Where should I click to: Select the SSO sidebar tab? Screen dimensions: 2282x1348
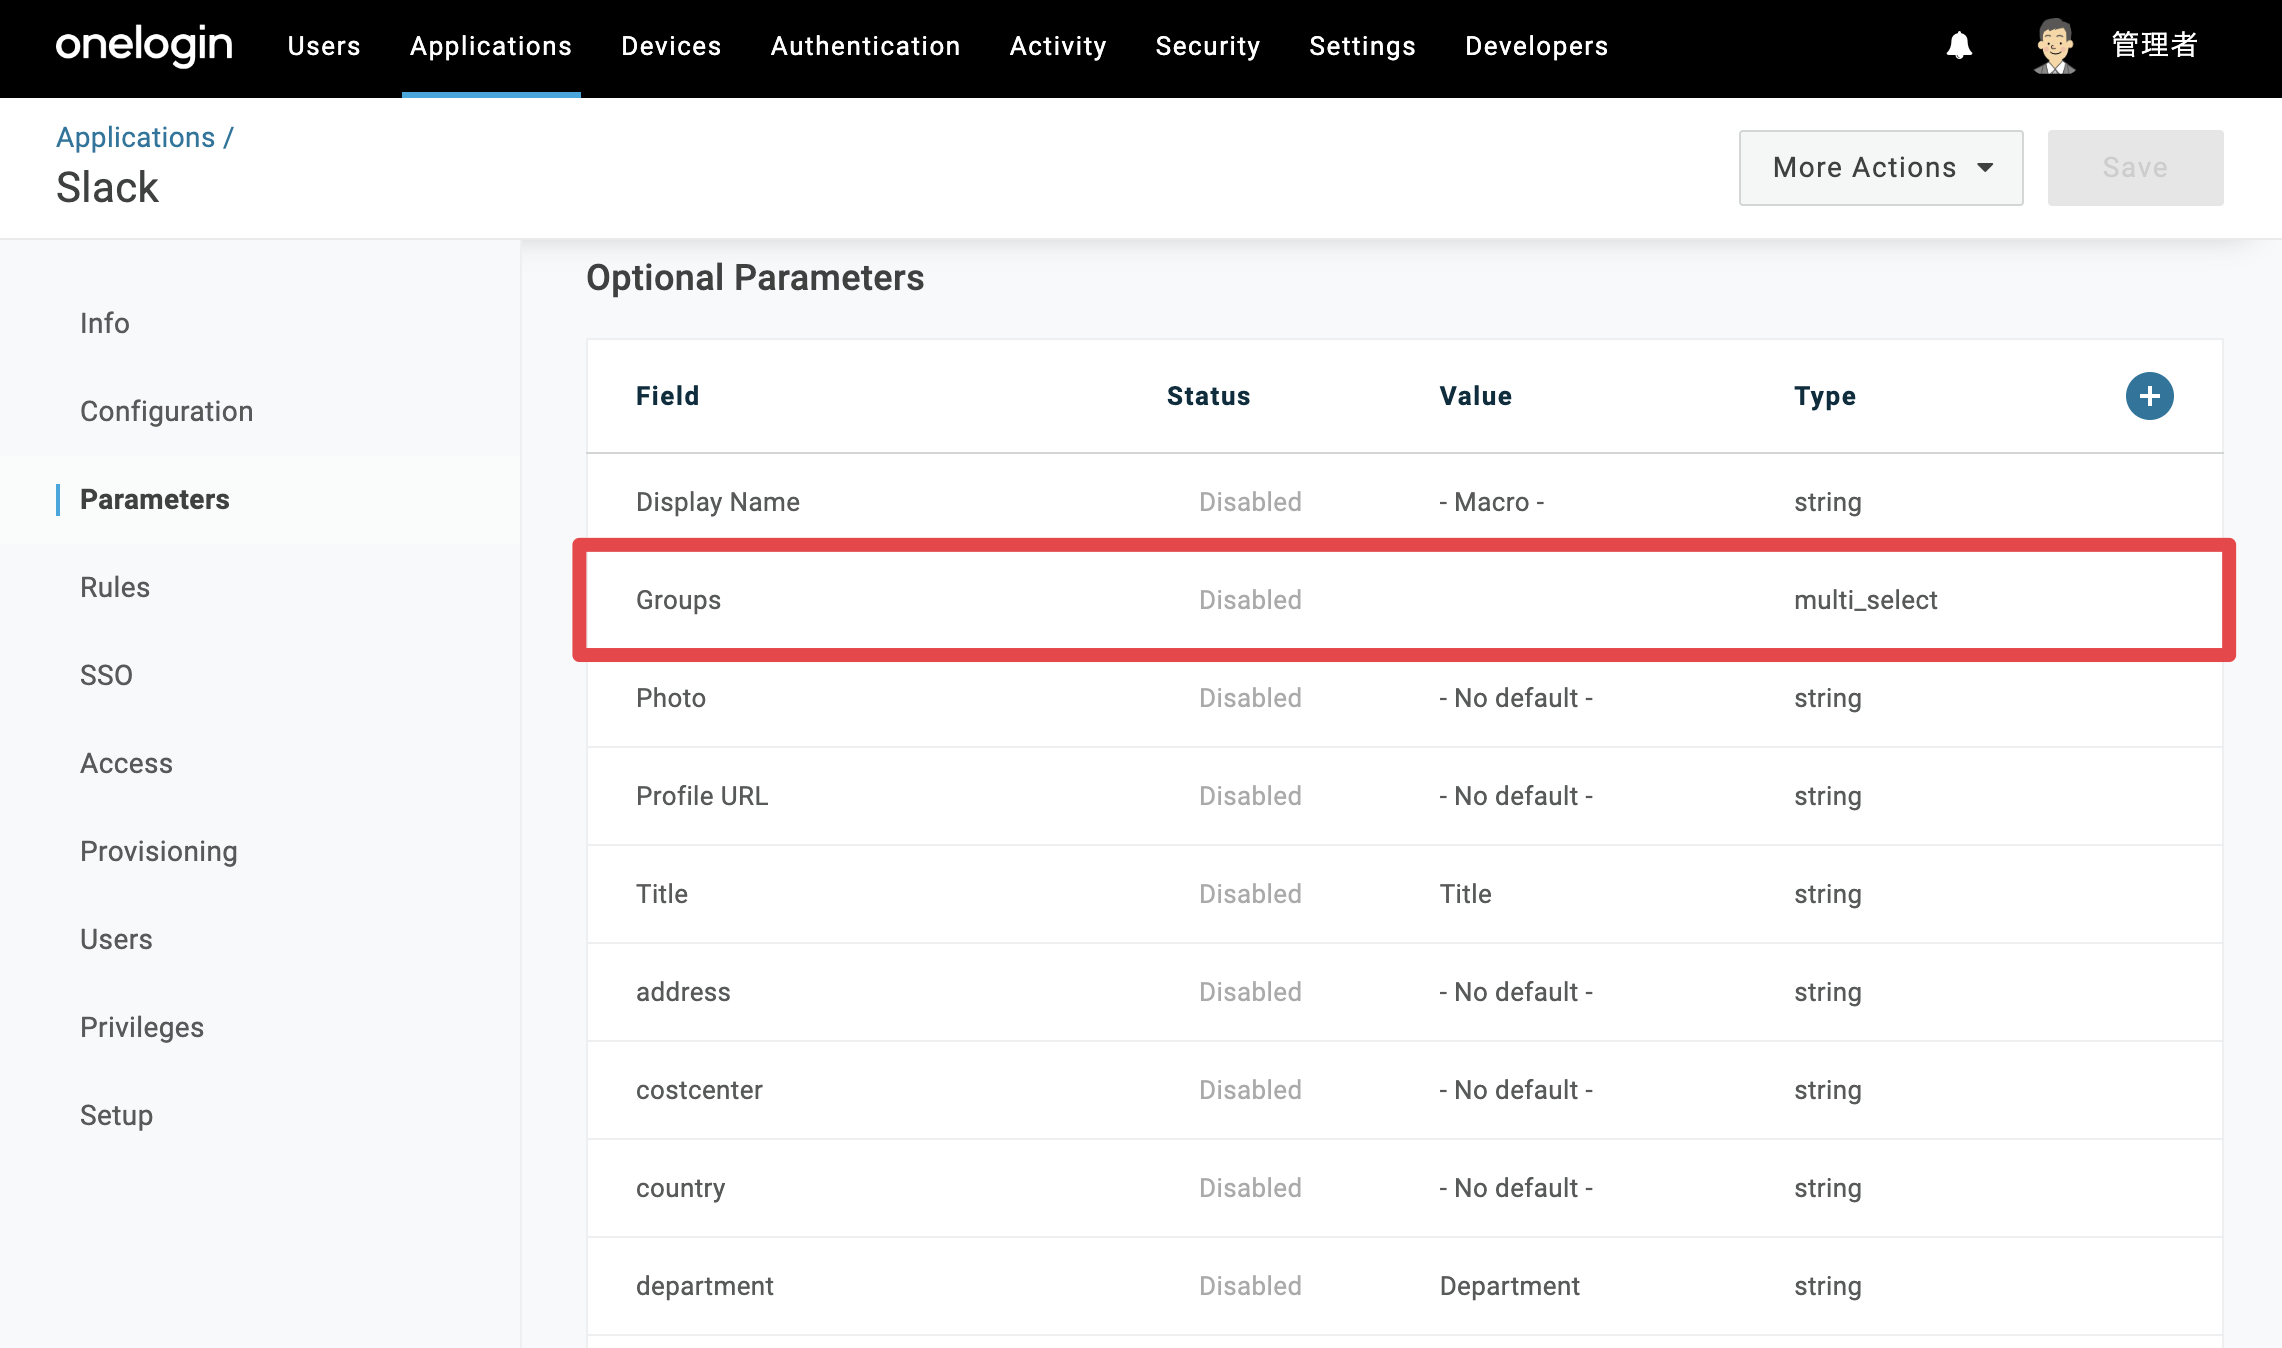[x=106, y=675]
